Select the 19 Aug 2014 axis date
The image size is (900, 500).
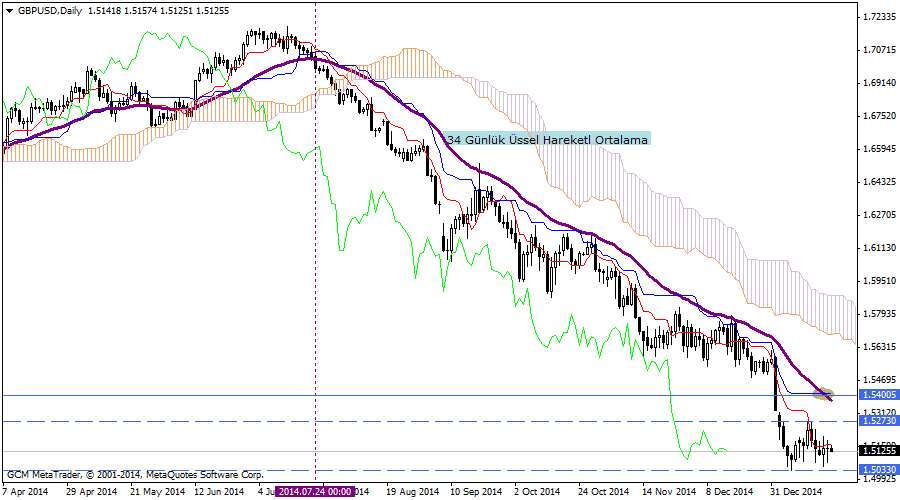pyautogui.click(x=412, y=492)
